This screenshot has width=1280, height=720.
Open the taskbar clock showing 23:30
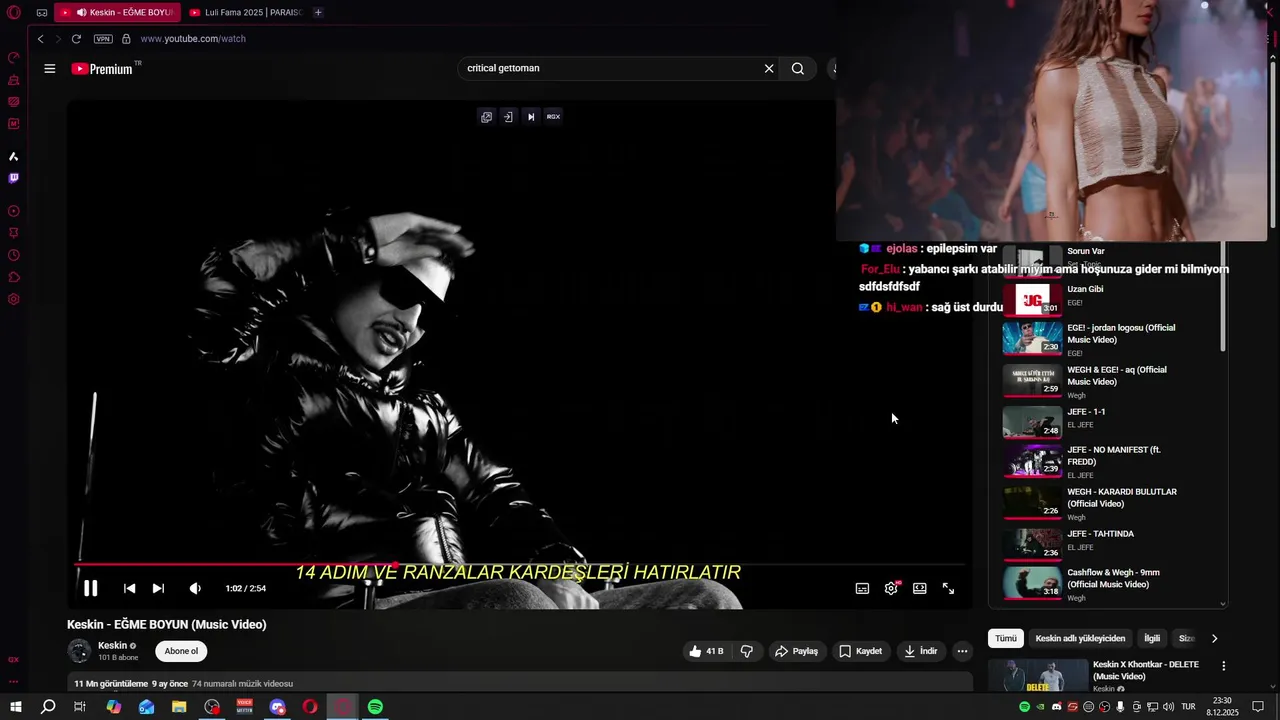(x=1222, y=706)
